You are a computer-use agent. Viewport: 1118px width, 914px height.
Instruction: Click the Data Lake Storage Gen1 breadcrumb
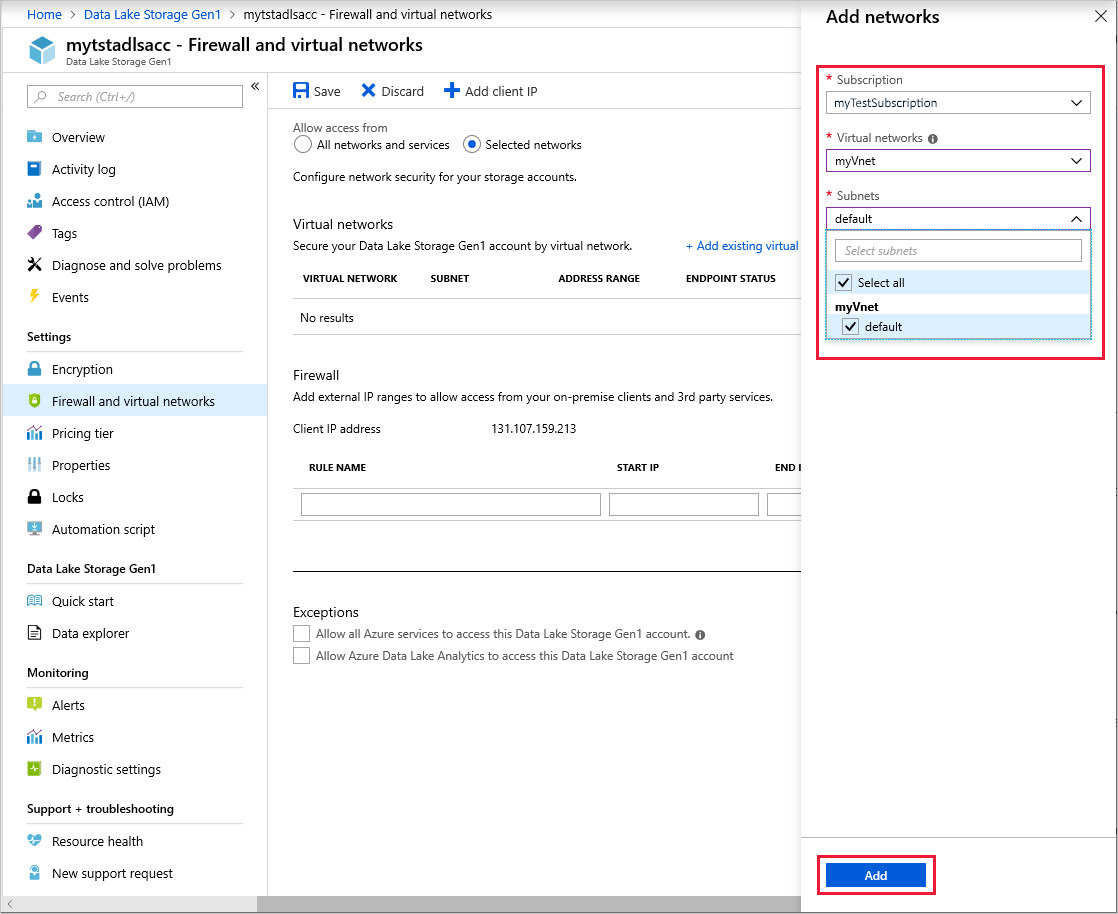click(x=153, y=15)
